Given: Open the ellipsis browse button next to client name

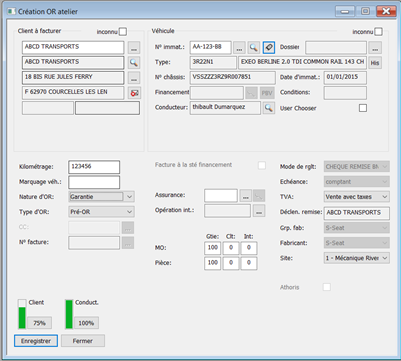Looking at the screenshot, I should coord(134,48).
